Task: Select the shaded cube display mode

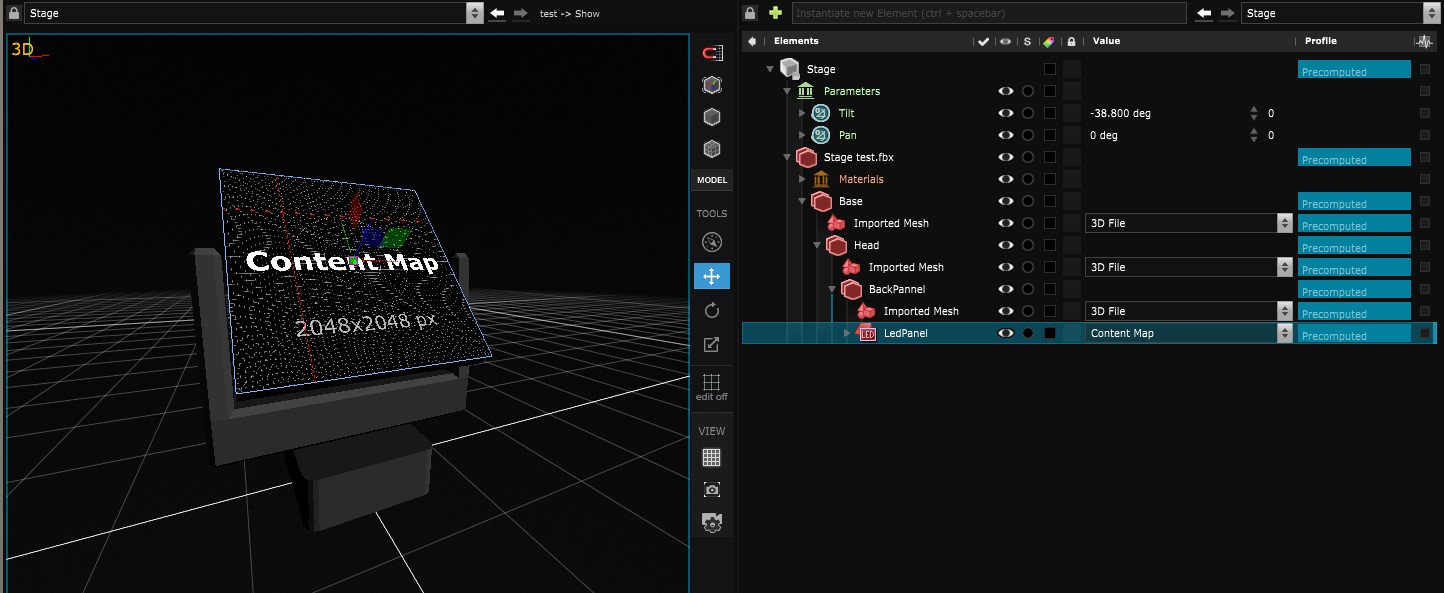Action: 712,85
